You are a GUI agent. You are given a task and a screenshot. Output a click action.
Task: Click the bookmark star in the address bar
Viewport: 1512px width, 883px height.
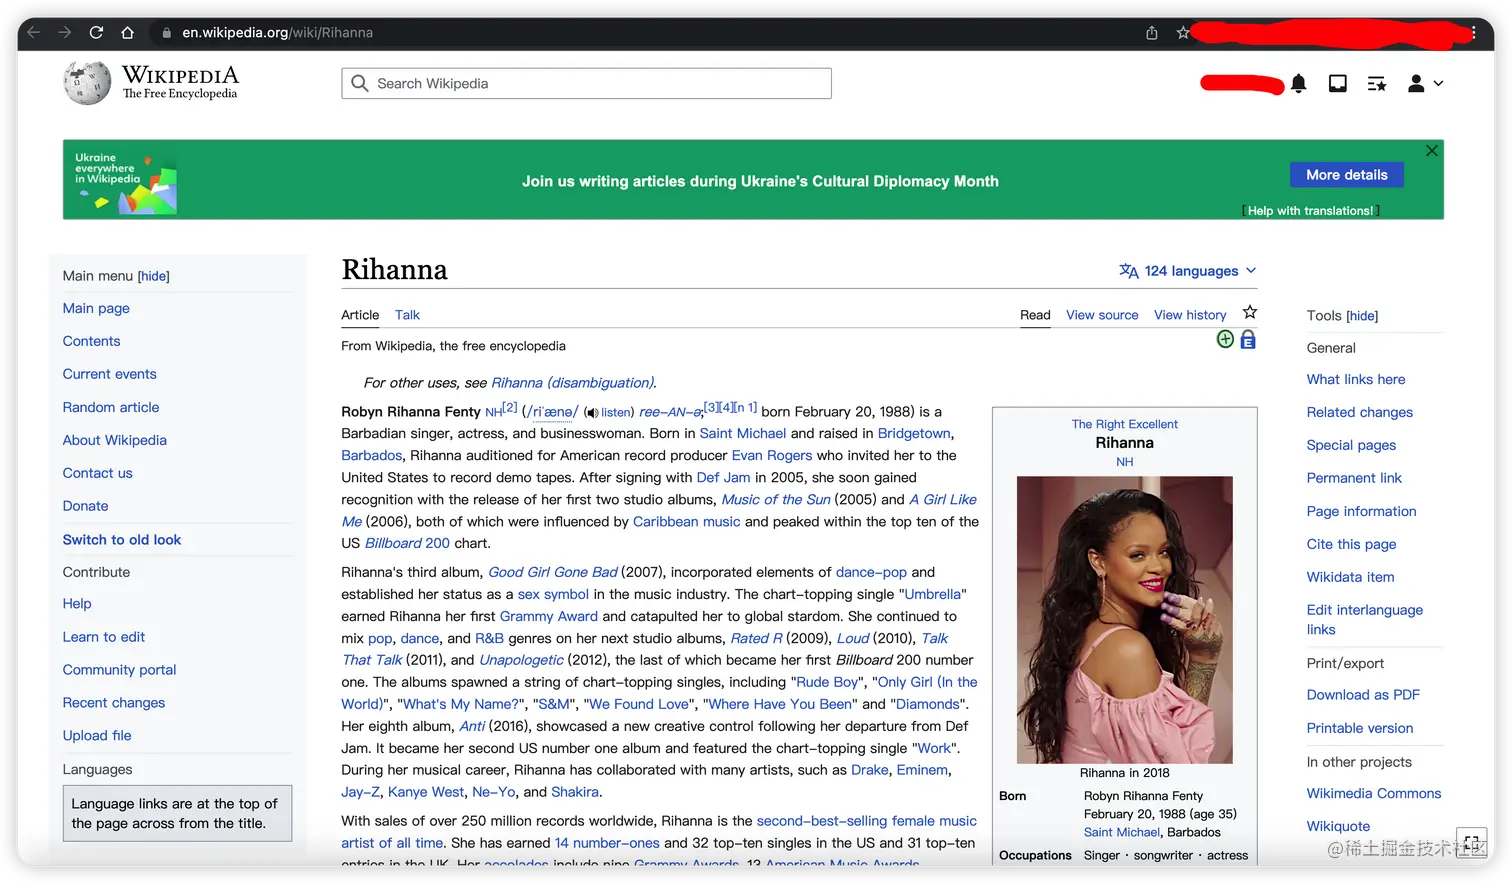point(1182,32)
